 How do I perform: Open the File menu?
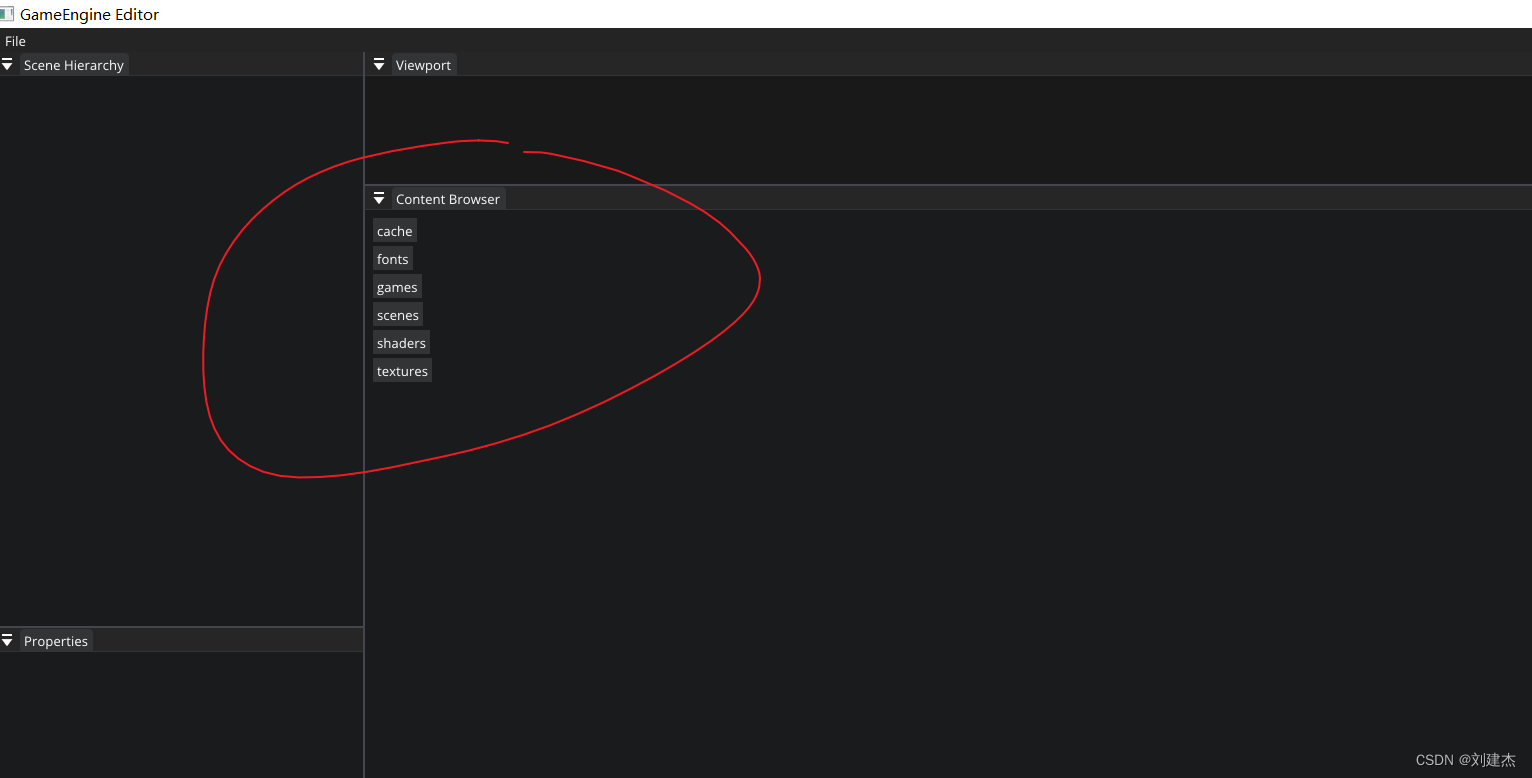[15, 41]
